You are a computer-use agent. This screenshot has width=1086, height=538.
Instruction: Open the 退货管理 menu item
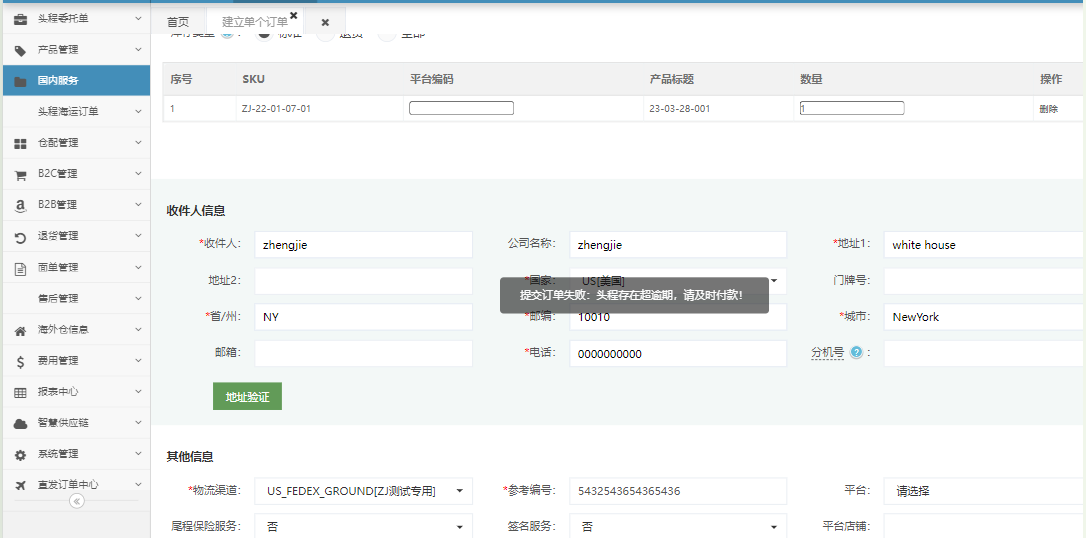click(75, 236)
